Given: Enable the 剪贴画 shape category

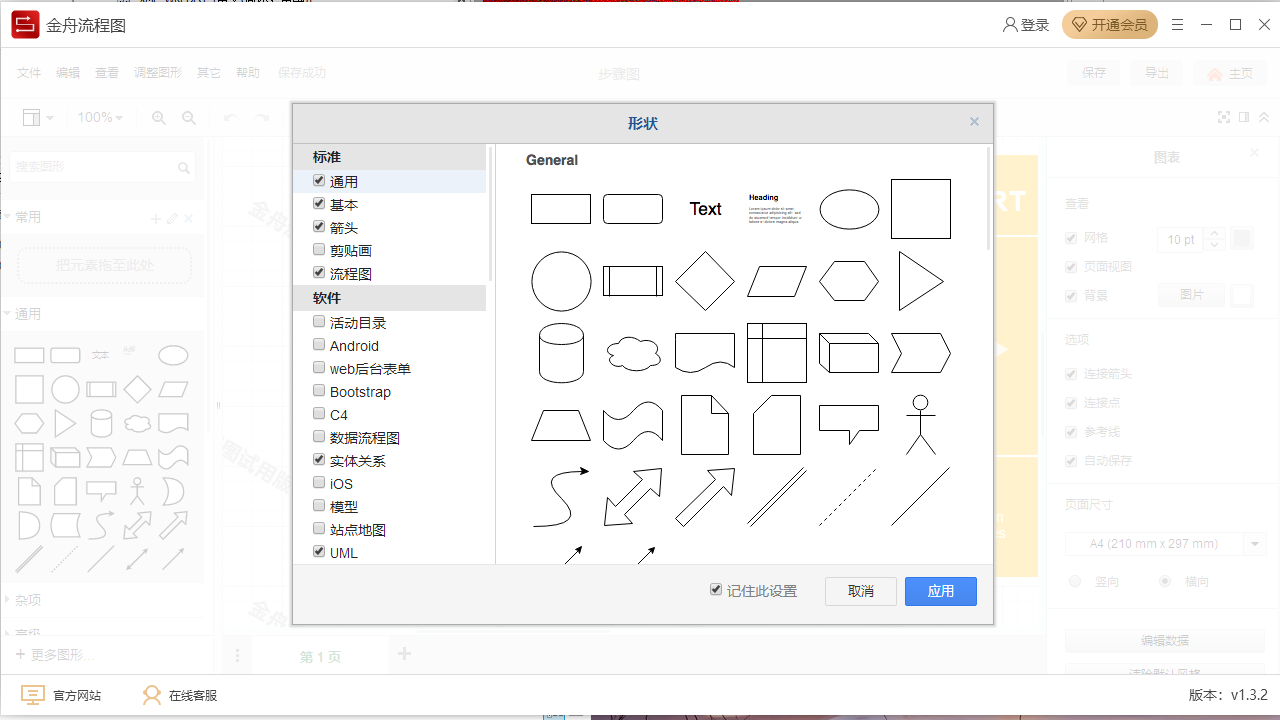Looking at the screenshot, I should coord(318,249).
